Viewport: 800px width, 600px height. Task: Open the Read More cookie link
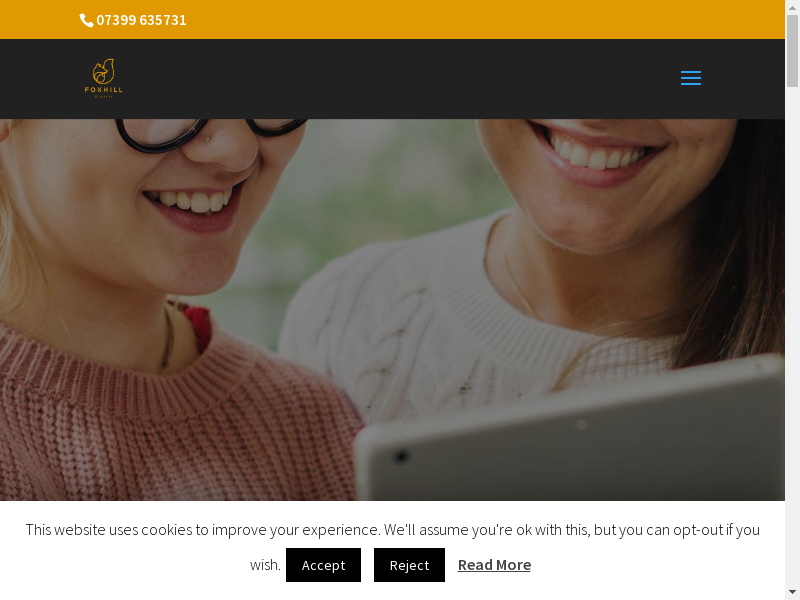tap(494, 565)
